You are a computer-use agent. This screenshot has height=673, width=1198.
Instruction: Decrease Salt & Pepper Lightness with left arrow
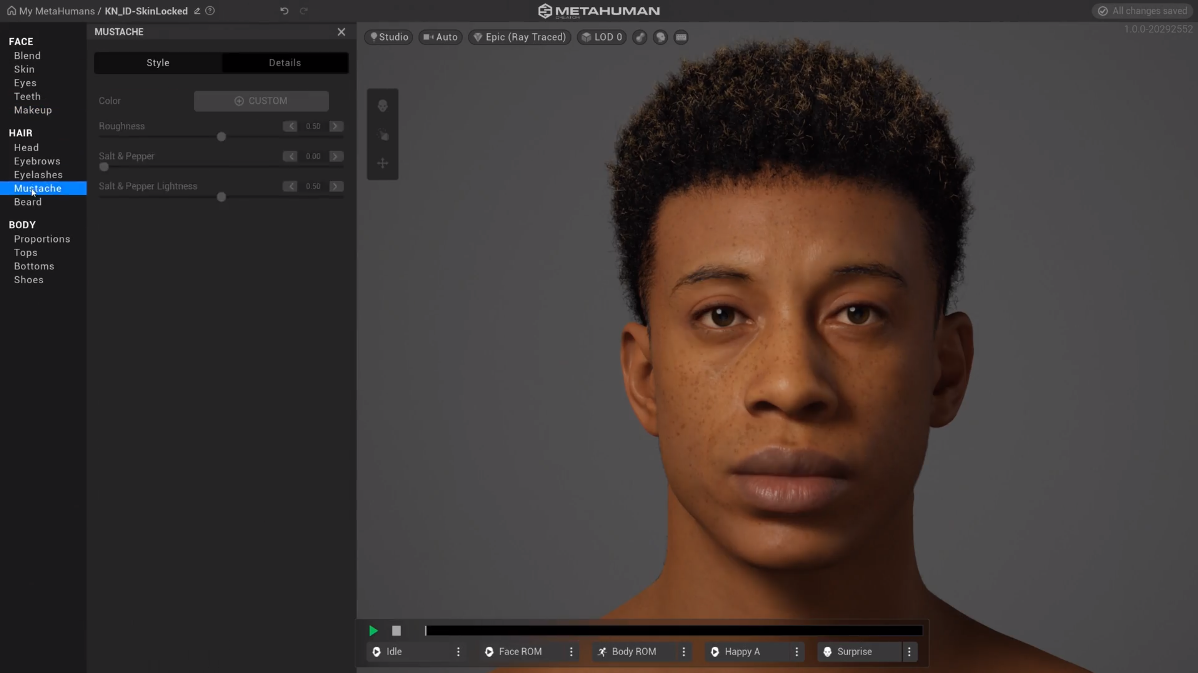click(290, 186)
